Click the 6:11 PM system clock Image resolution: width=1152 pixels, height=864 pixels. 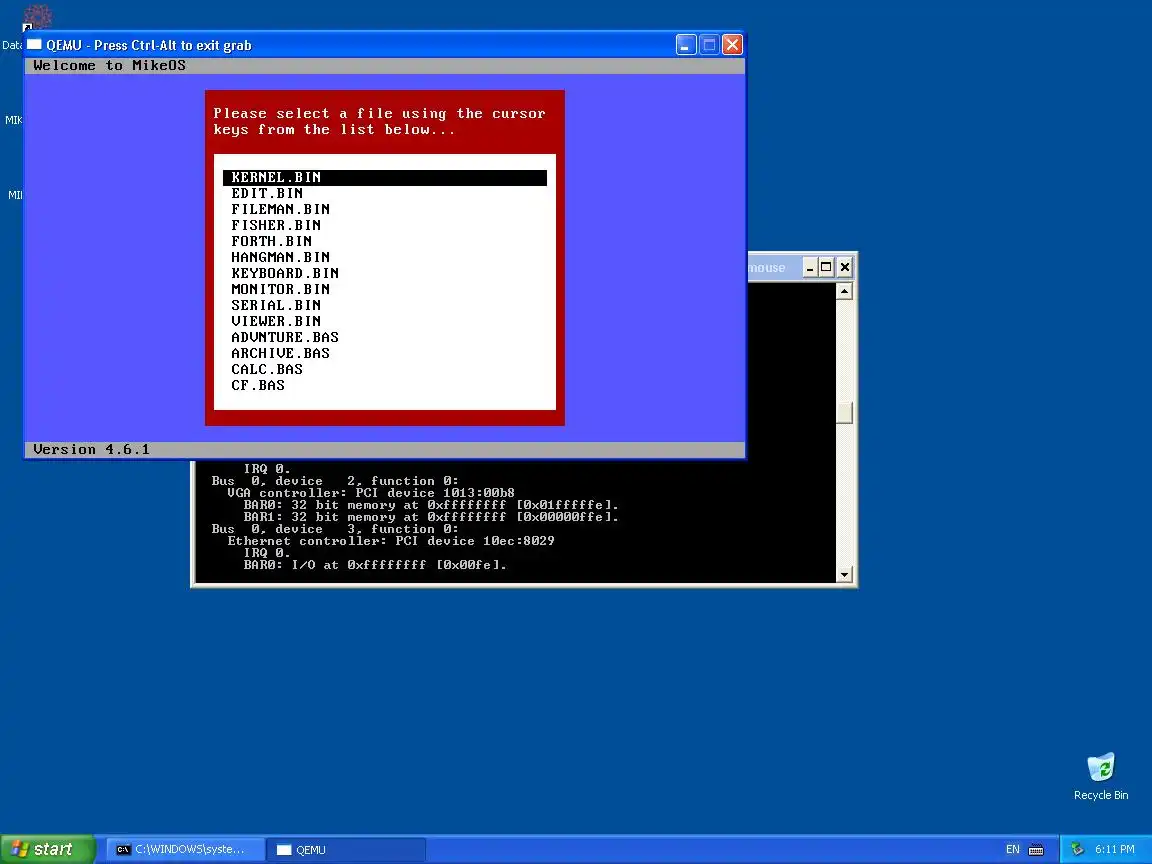point(1115,849)
